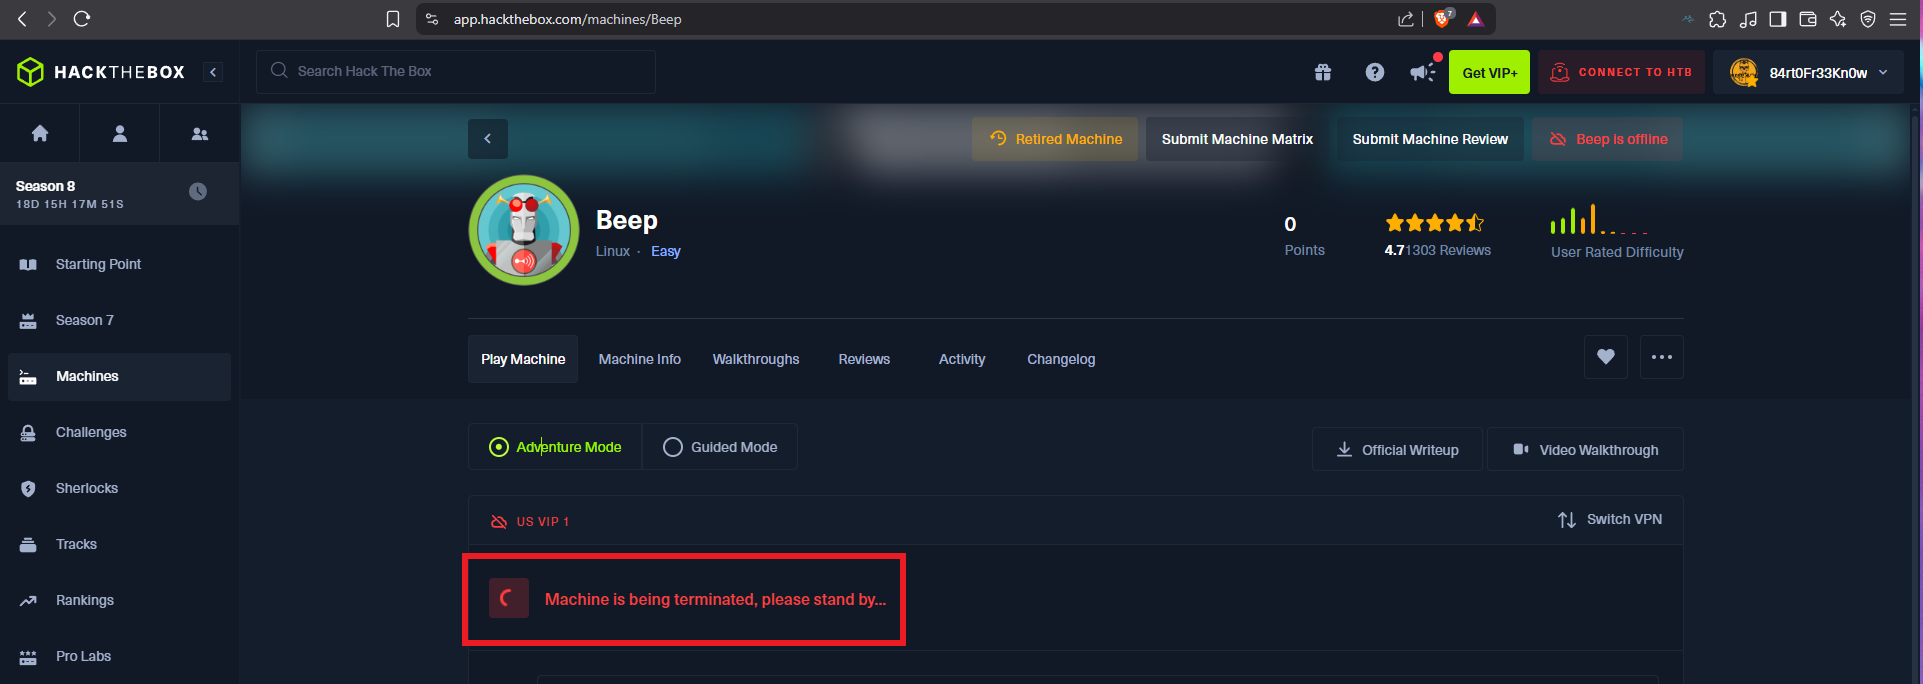Download the Official Writeup

[1398, 450]
